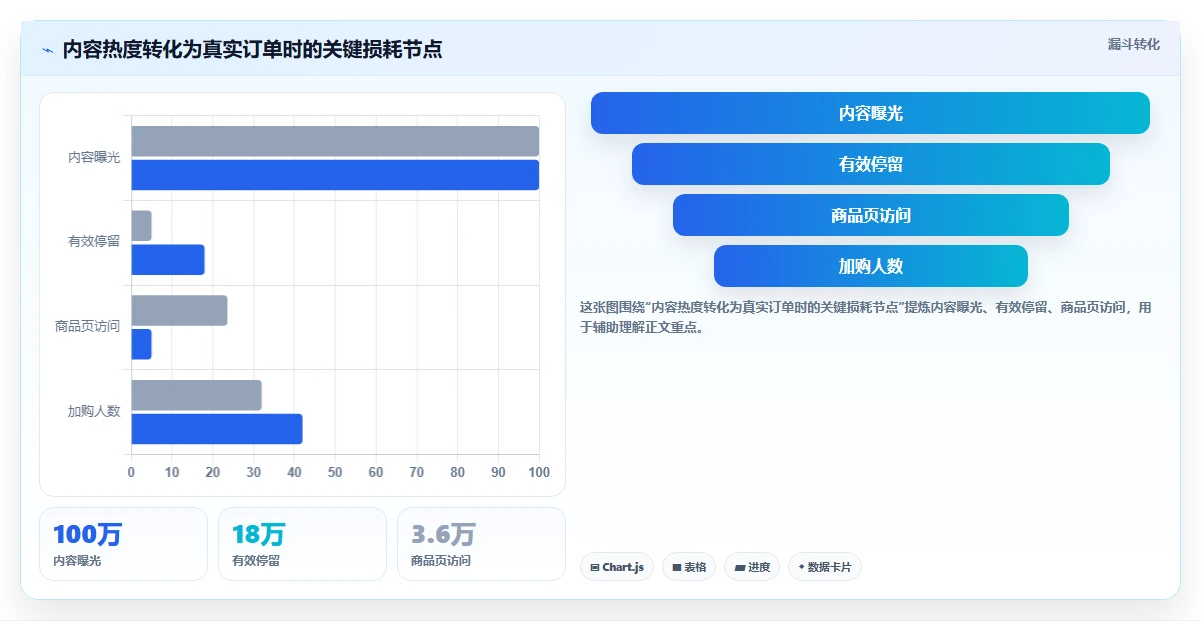The width and height of the screenshot is (1201, 621).
Task: Select the 商品页访问 funnel stage
Action: tap(870, 215)
